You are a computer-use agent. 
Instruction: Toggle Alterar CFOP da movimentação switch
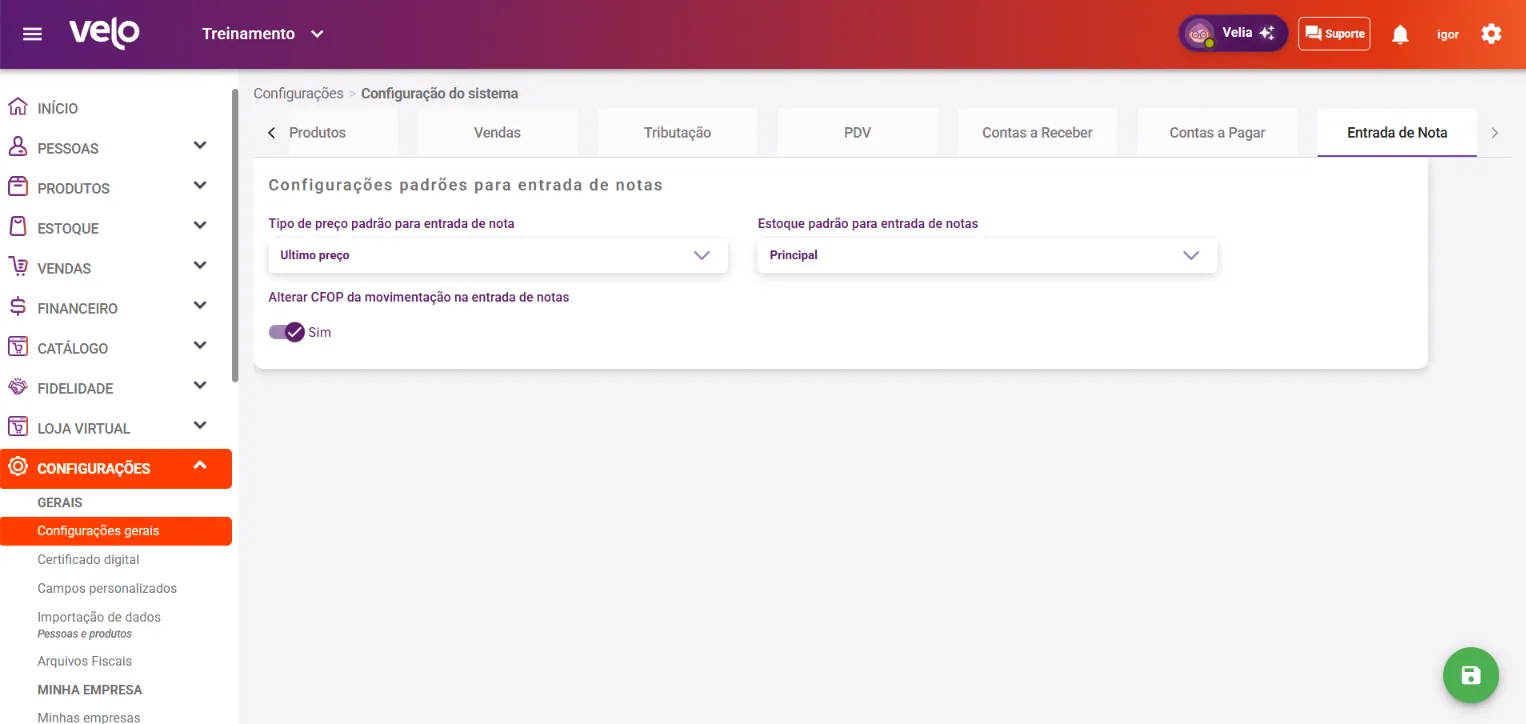pyautogui.click(x=286, y=332)
